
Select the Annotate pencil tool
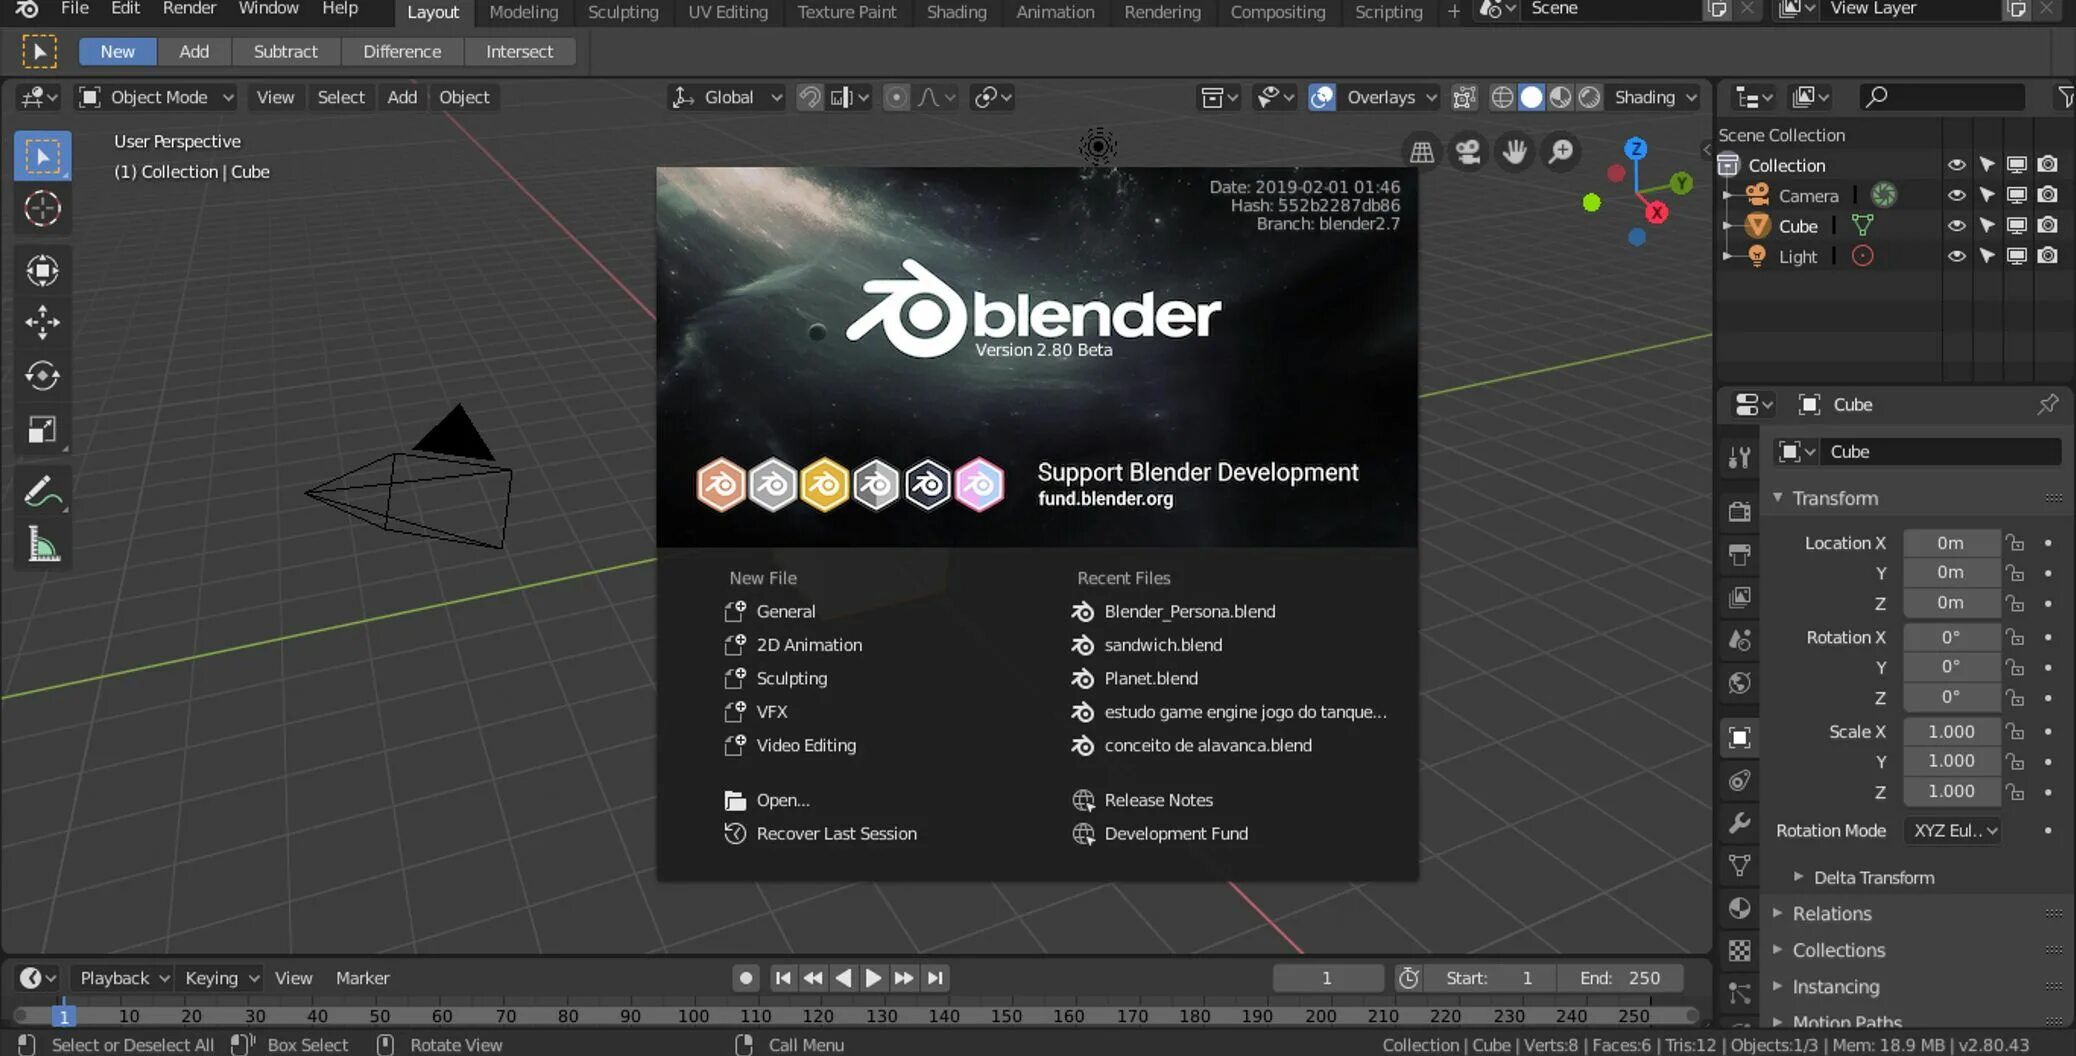click(x=42, y=491)
